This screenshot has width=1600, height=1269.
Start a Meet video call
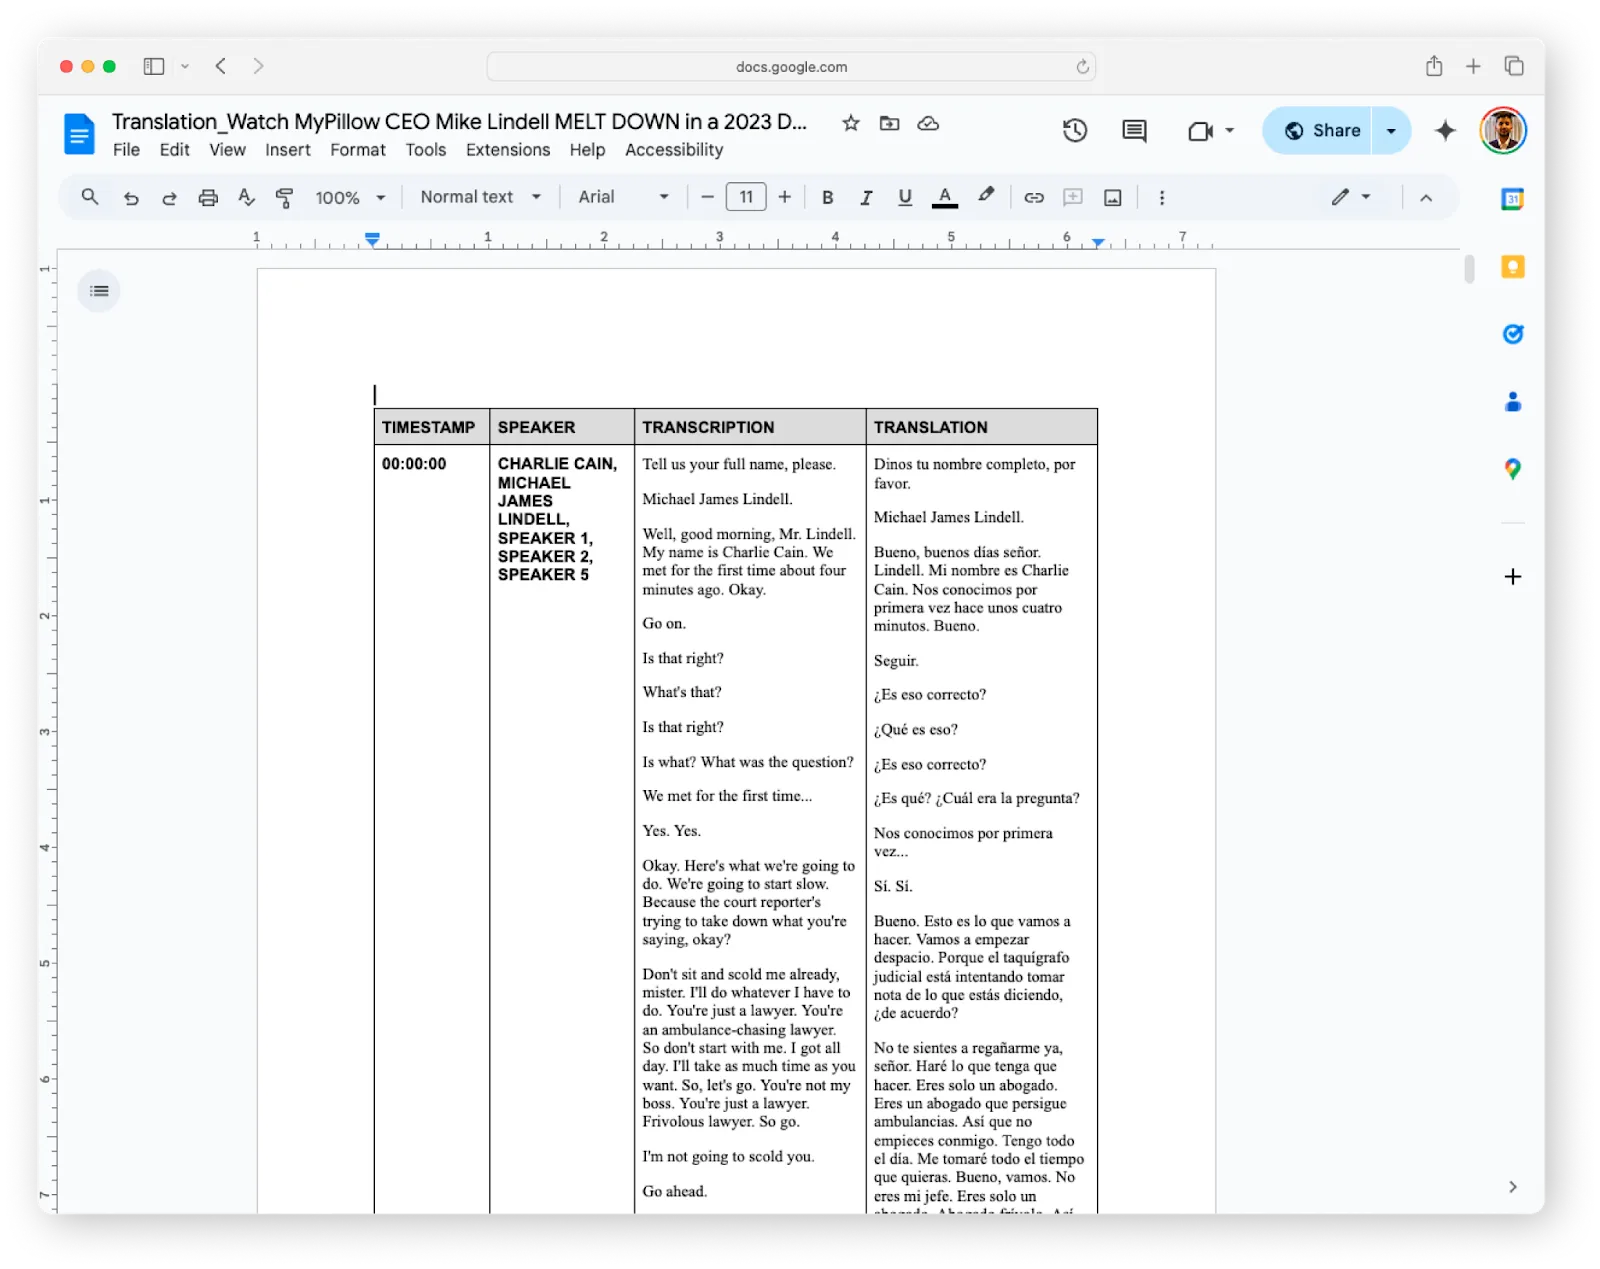pos(1200,131)
